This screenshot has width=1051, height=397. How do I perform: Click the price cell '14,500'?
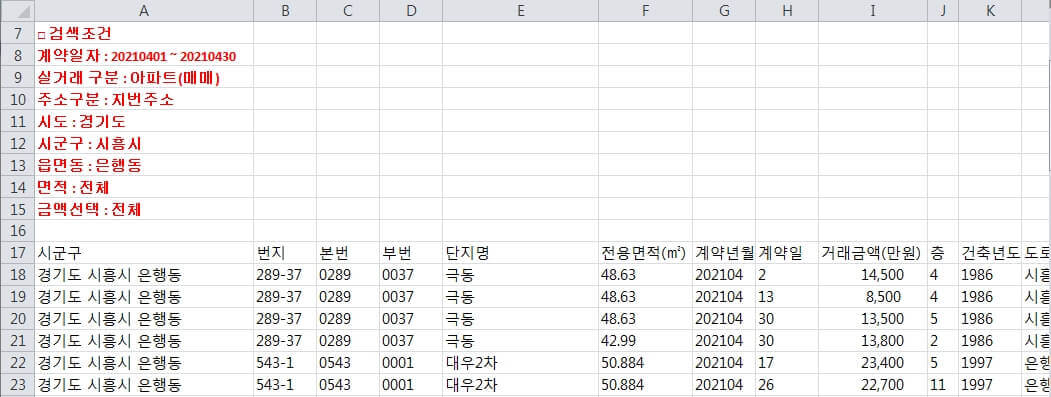tap(873, 275)
